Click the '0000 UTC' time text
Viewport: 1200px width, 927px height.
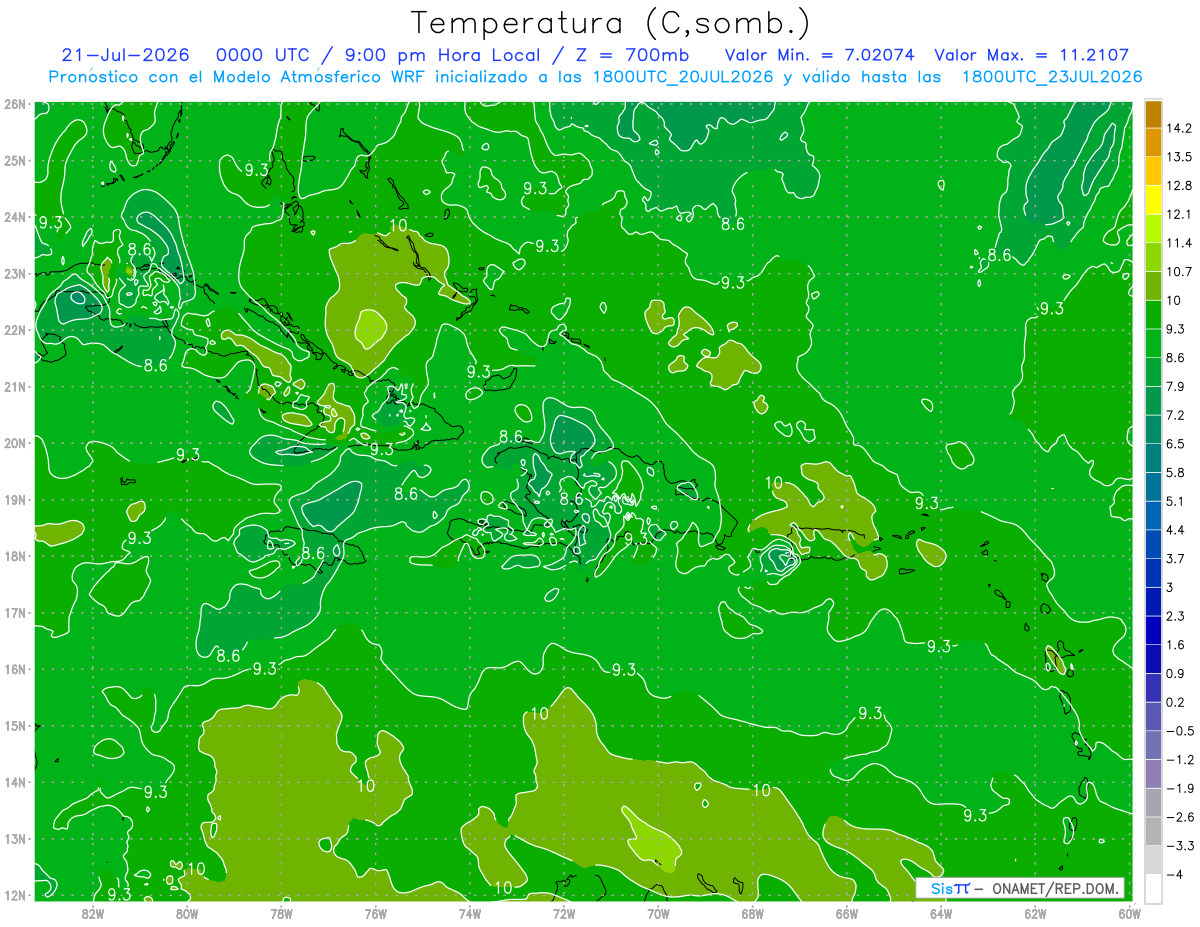click(262, 55)
